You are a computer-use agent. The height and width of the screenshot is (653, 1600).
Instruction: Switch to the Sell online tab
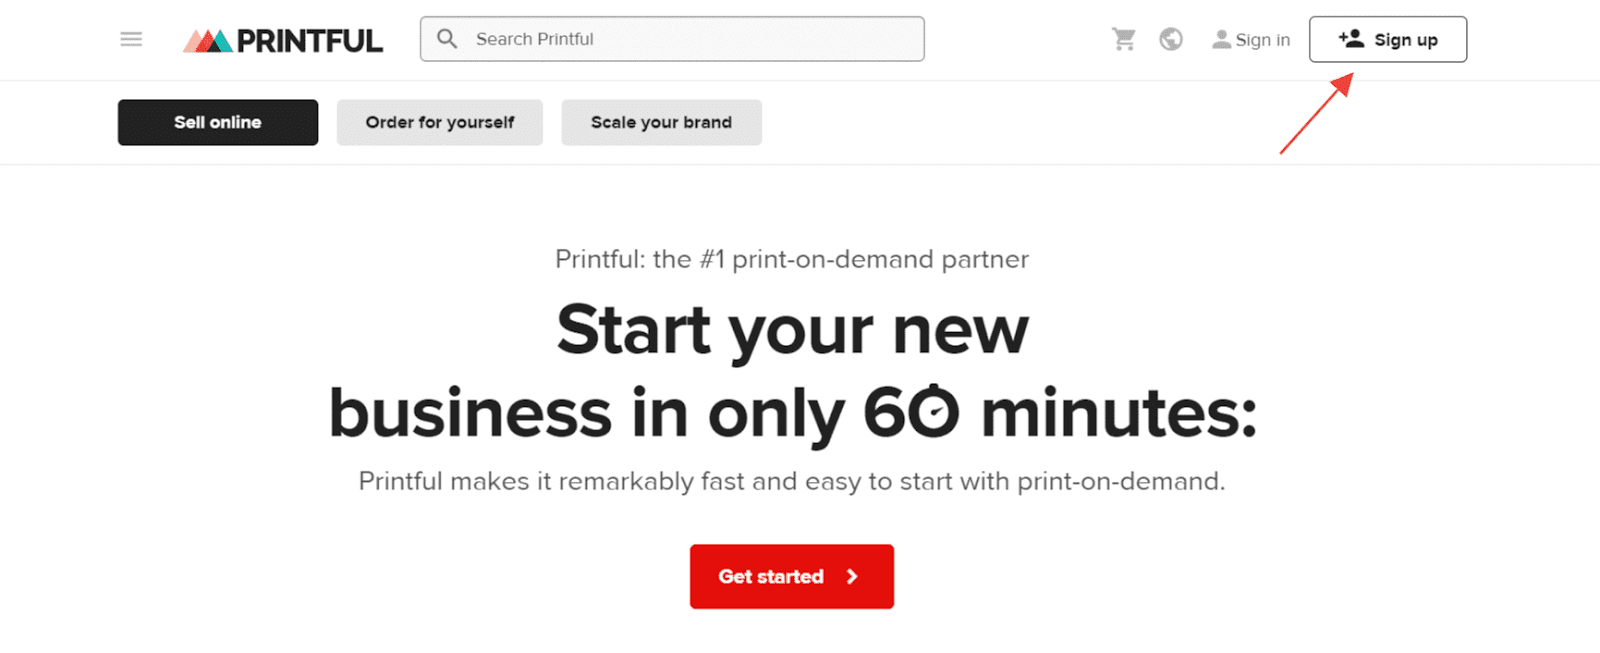pos(217,122)
